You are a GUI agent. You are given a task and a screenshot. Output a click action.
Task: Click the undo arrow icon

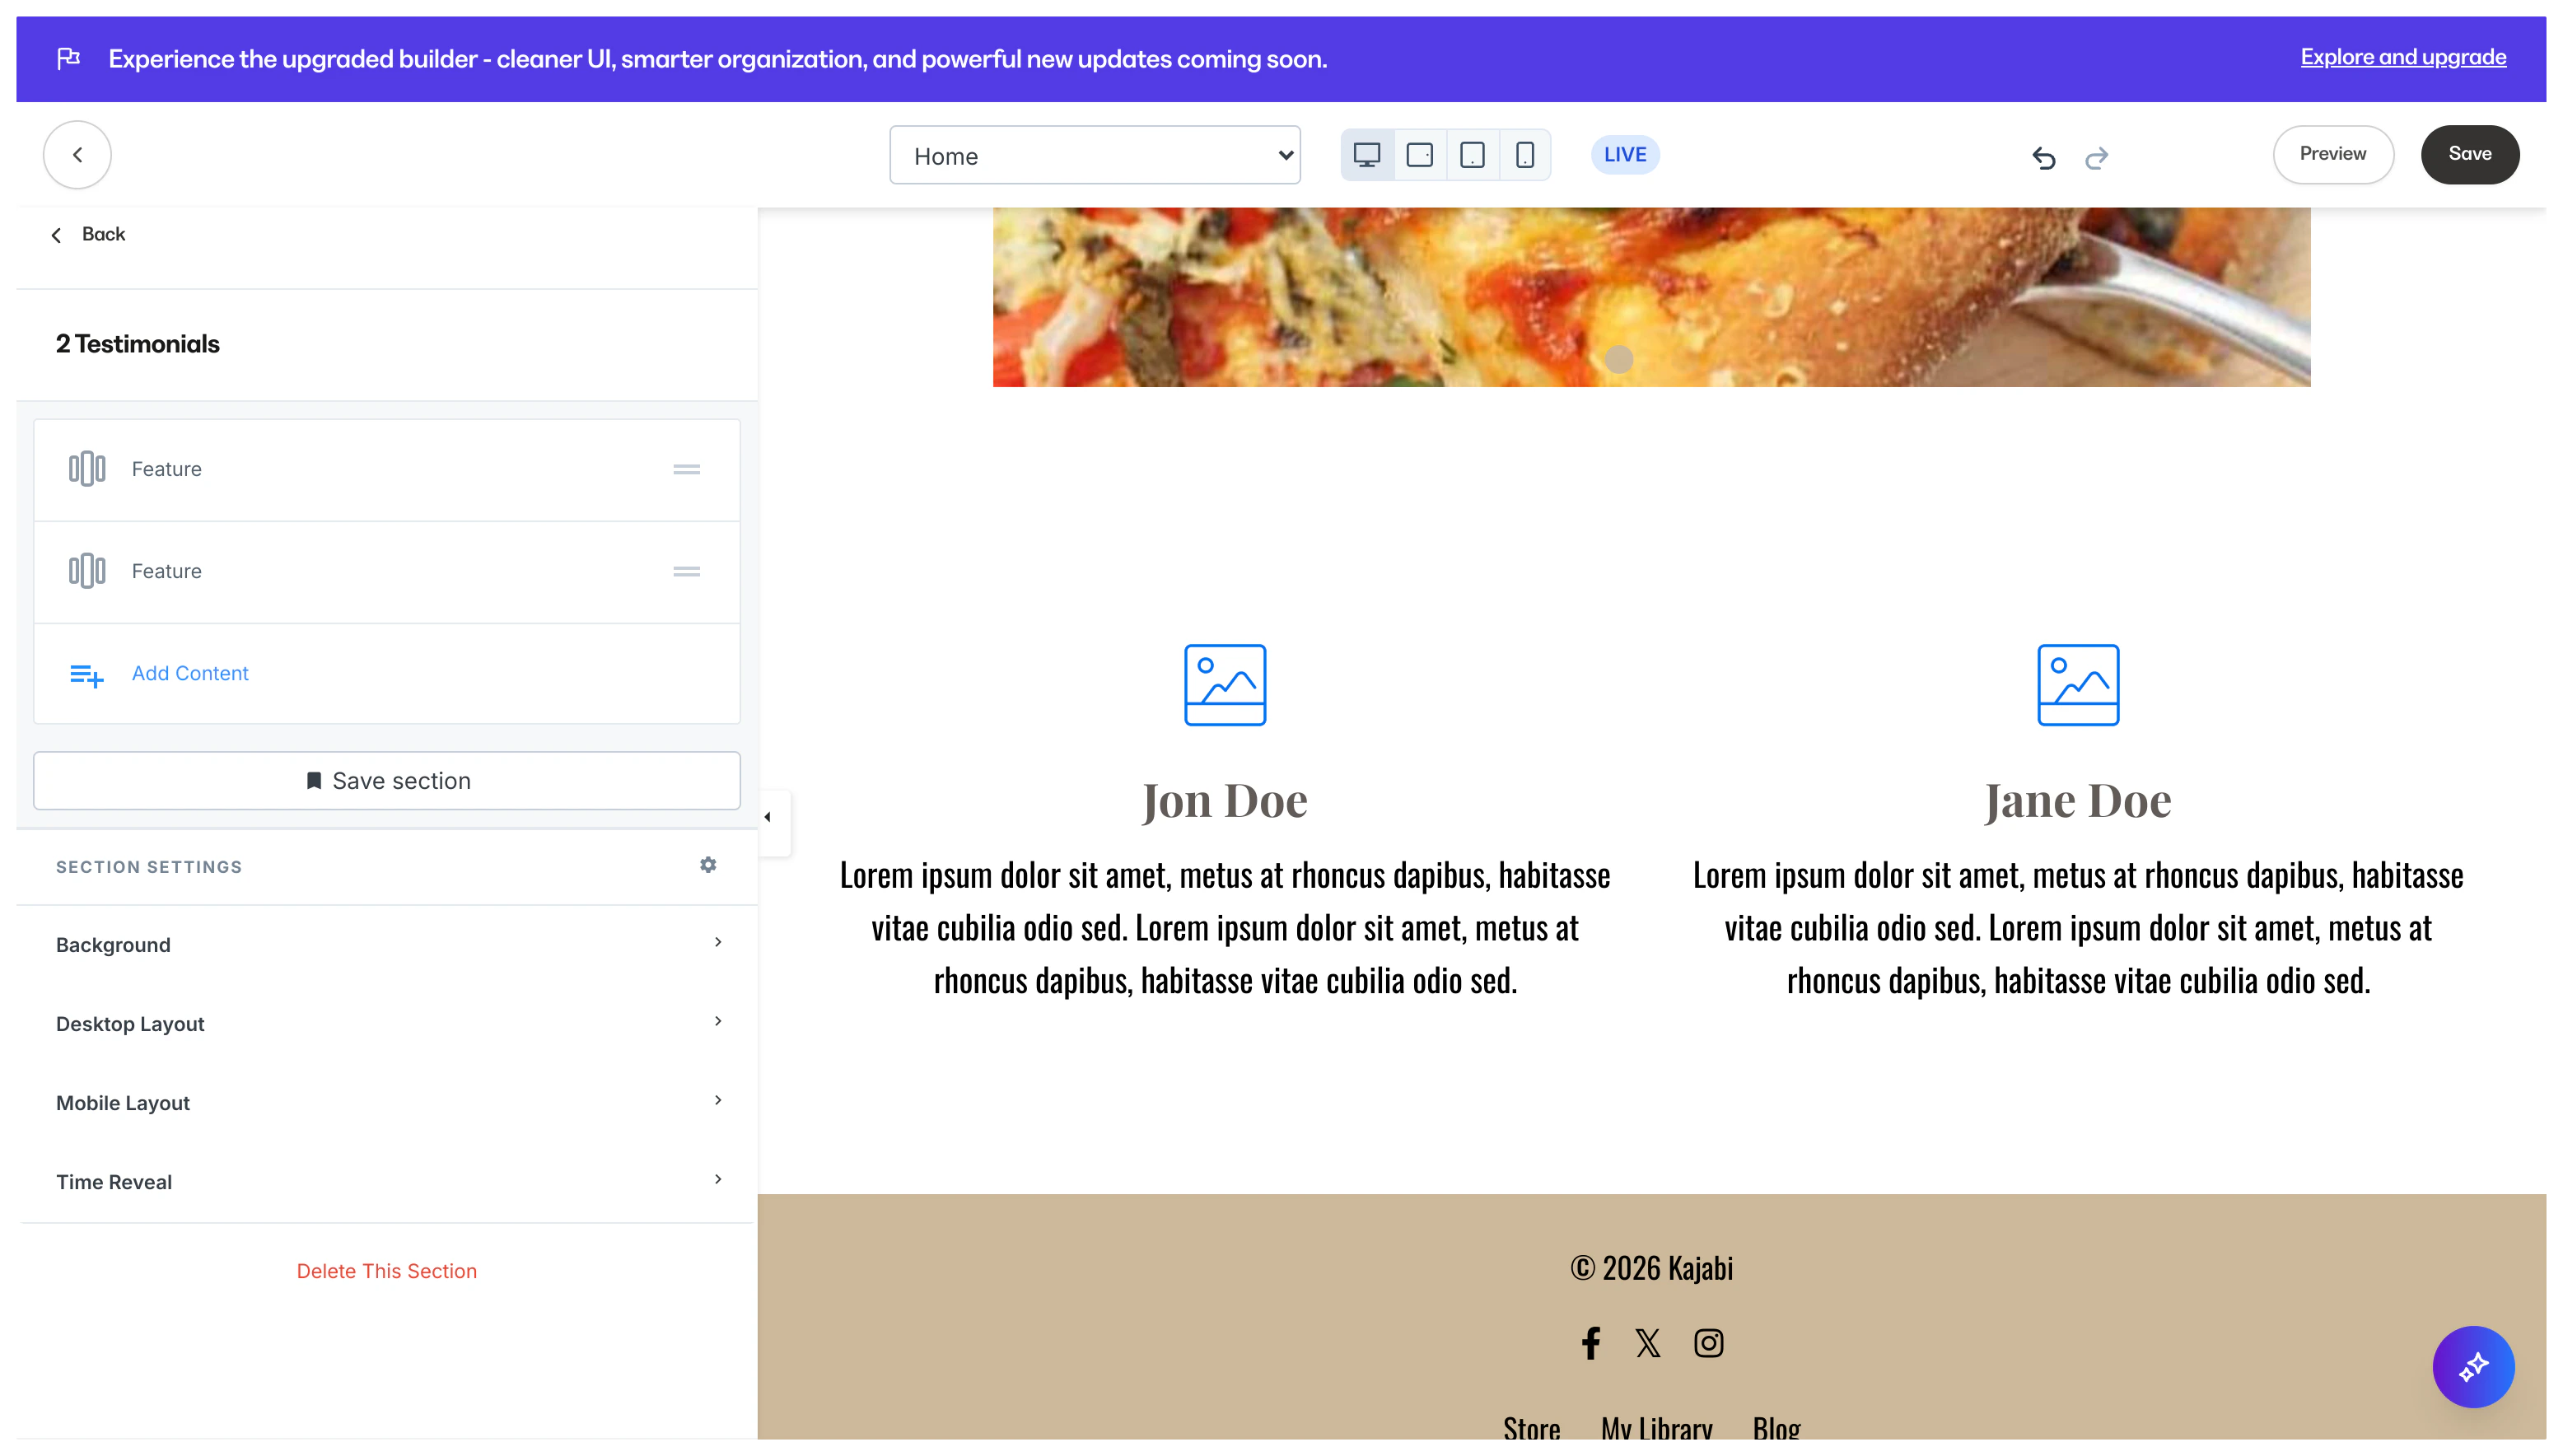2043,157
